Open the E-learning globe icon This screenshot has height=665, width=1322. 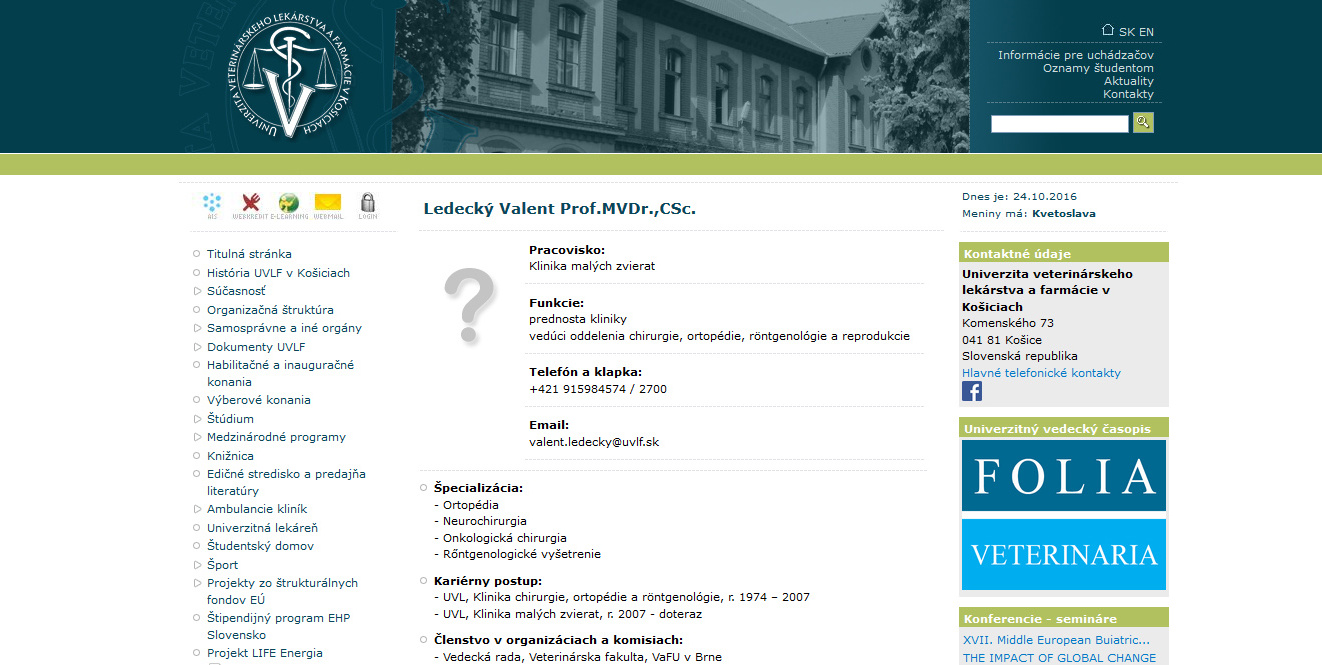(x=289, y=204)
